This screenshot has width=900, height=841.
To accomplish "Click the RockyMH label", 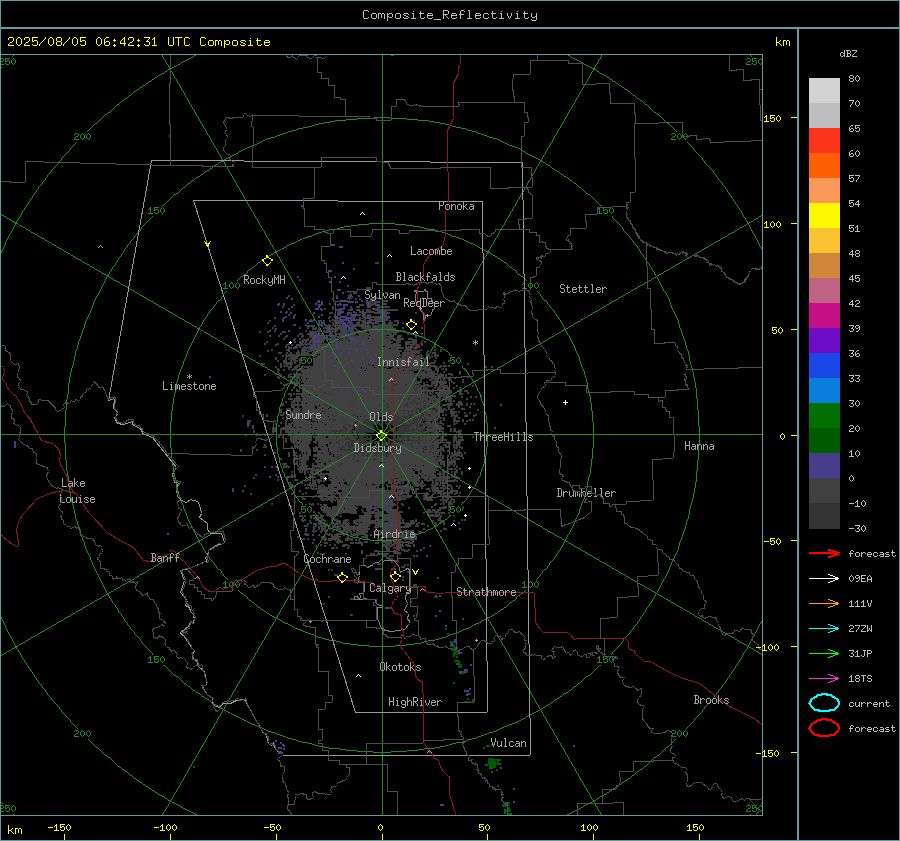I will tap(264, 280).
